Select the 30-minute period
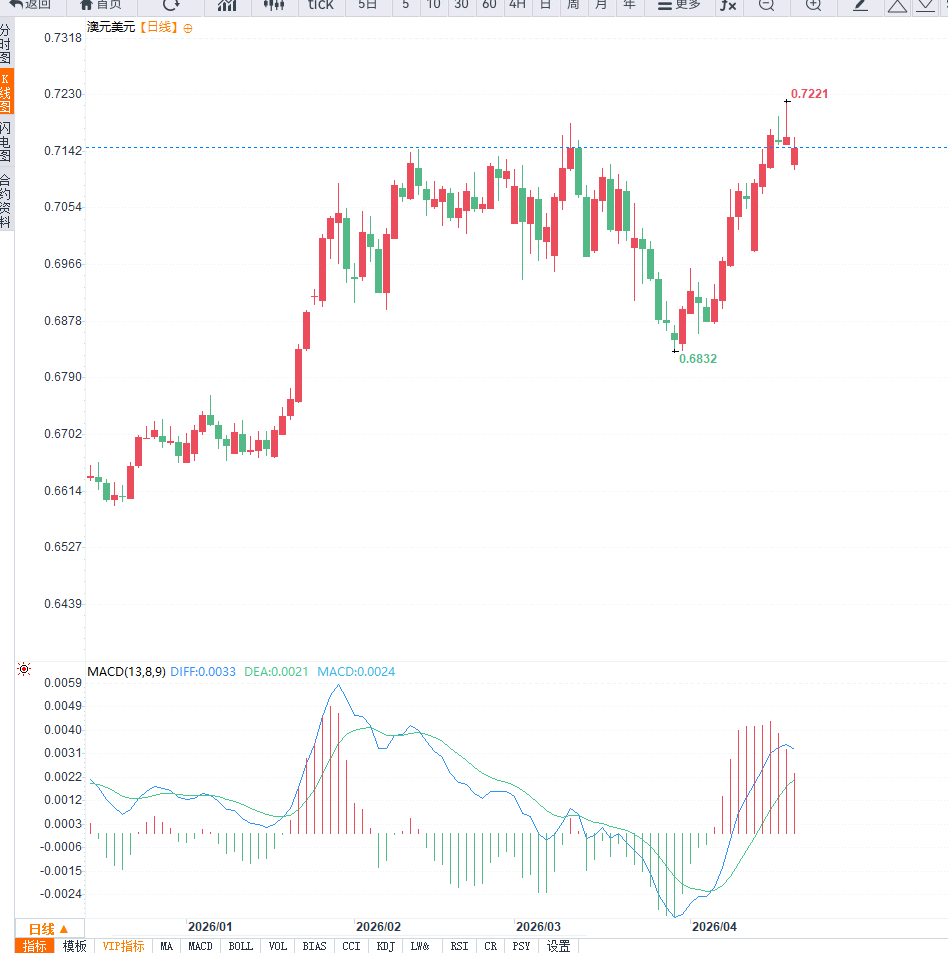 tap(461, 5)
